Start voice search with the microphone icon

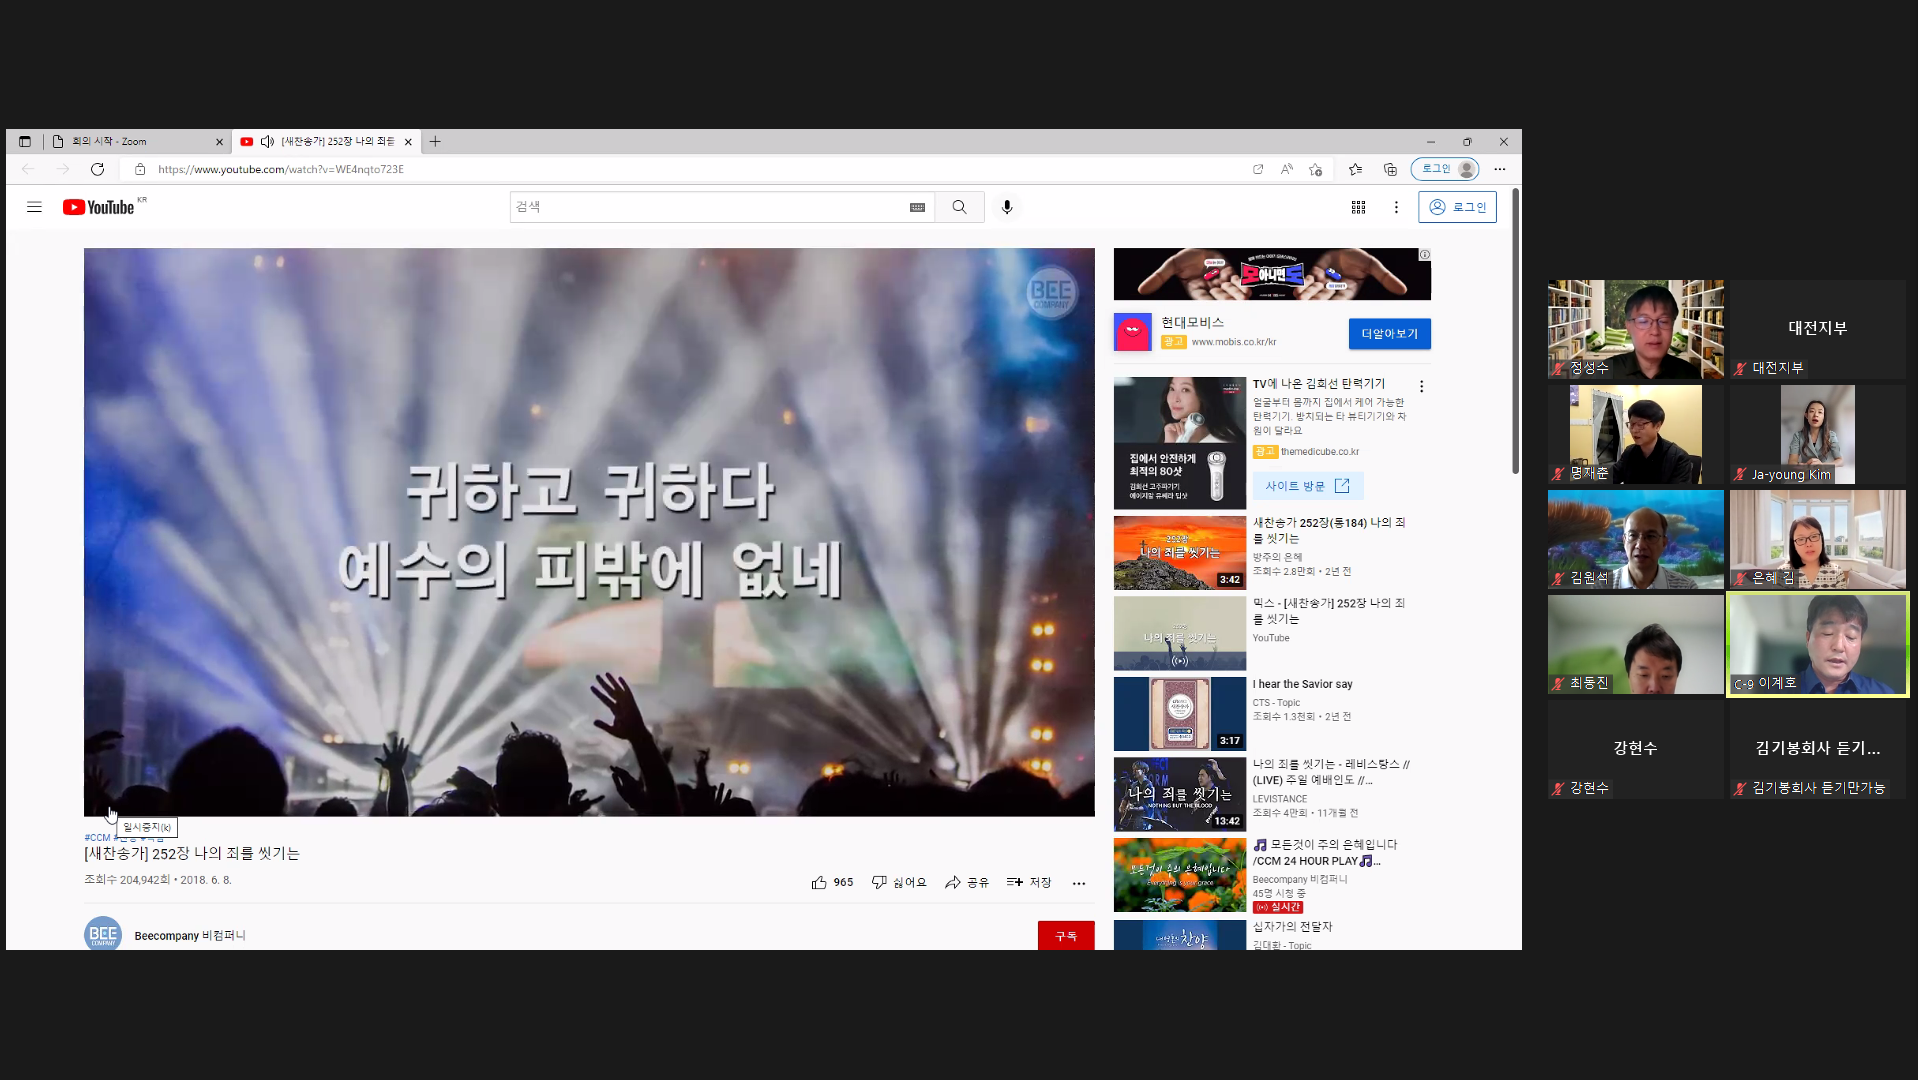1007,207
